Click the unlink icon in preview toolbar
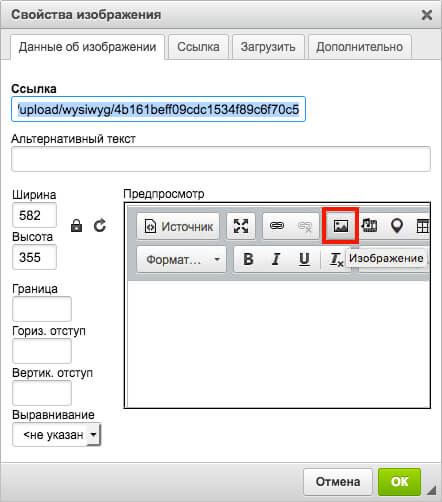The width and height of the screenshot is (442, 502). 305,227
